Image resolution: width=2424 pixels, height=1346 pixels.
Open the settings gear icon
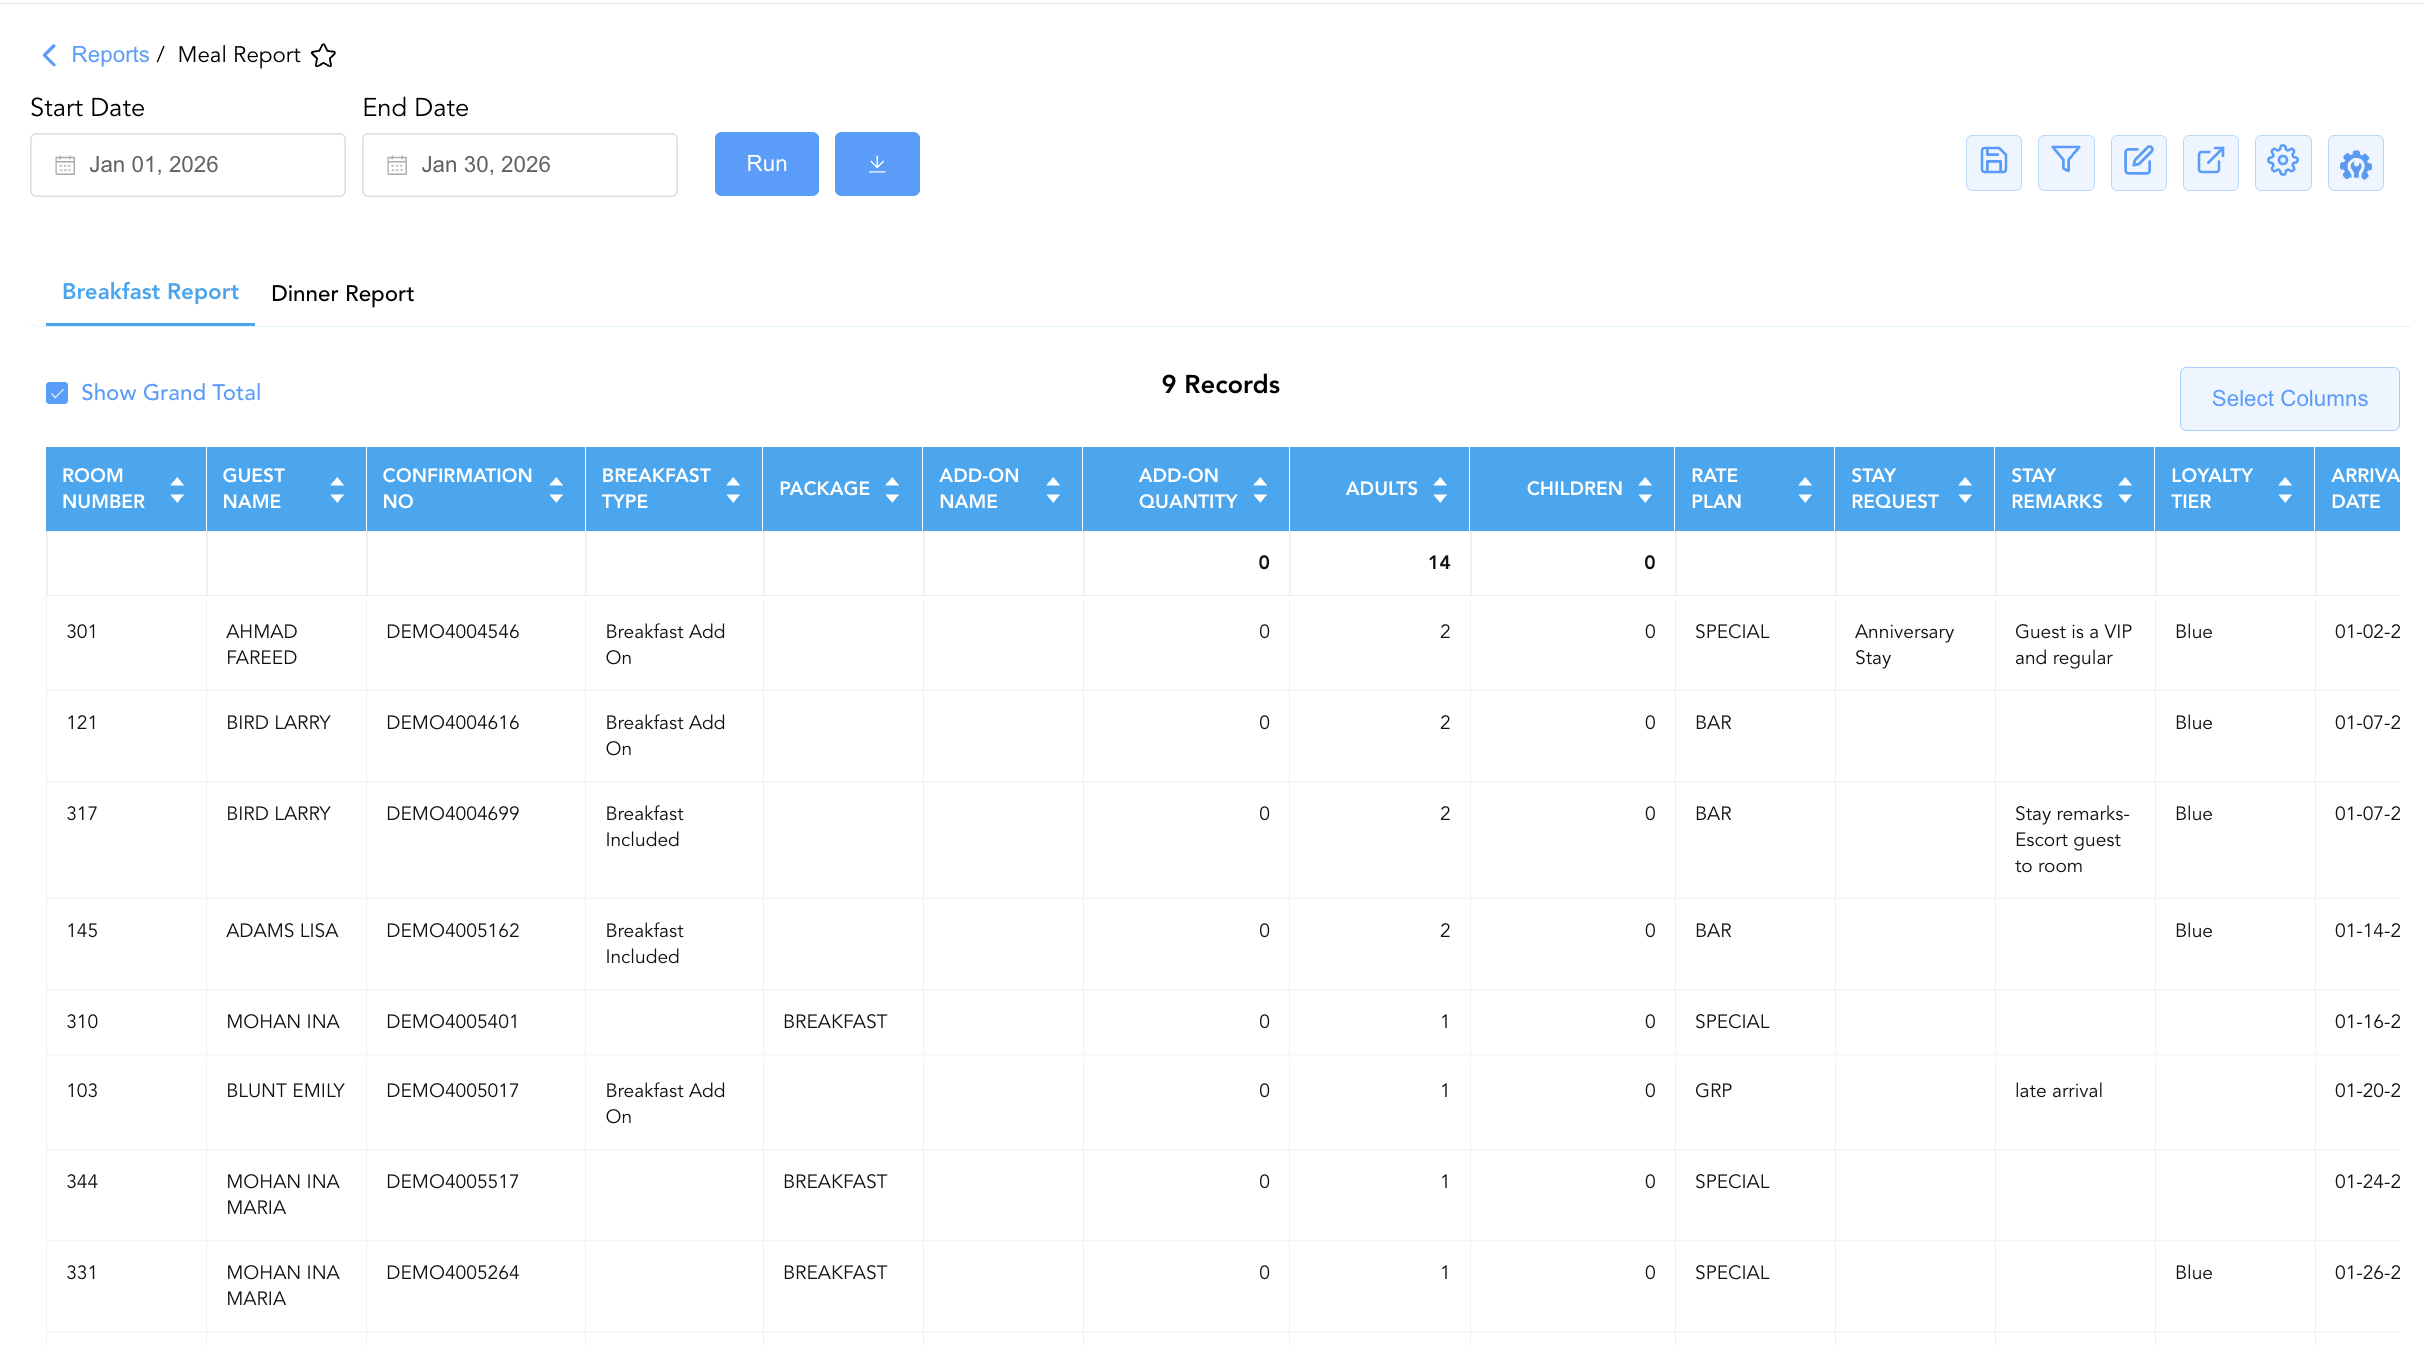(2283, 162)
